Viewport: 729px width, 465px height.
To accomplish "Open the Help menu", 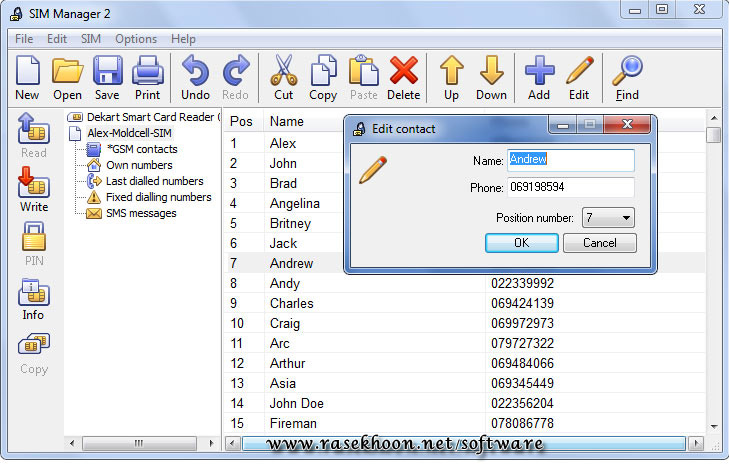I will click(x=183, y=39).
